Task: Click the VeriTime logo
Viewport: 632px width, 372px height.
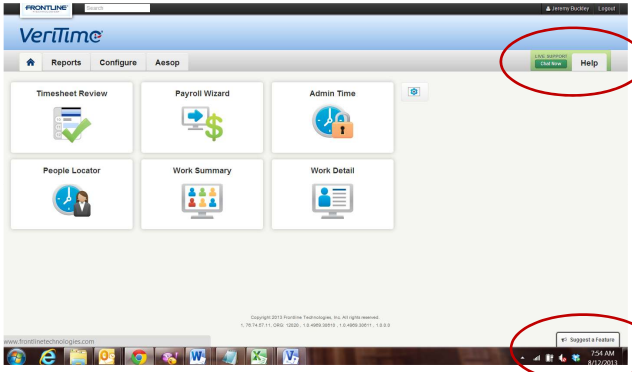Action: point(61,35)
